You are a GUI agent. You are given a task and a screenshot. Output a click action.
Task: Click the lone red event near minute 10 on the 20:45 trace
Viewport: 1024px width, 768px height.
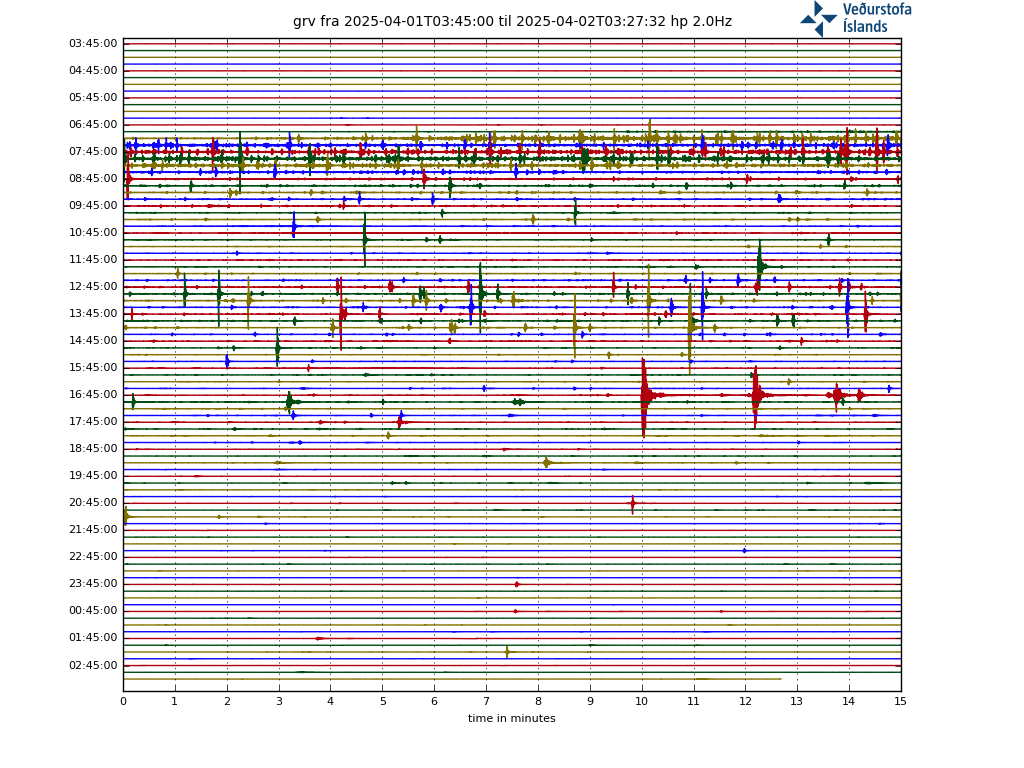pyautogui.click(x=632, y=504)
